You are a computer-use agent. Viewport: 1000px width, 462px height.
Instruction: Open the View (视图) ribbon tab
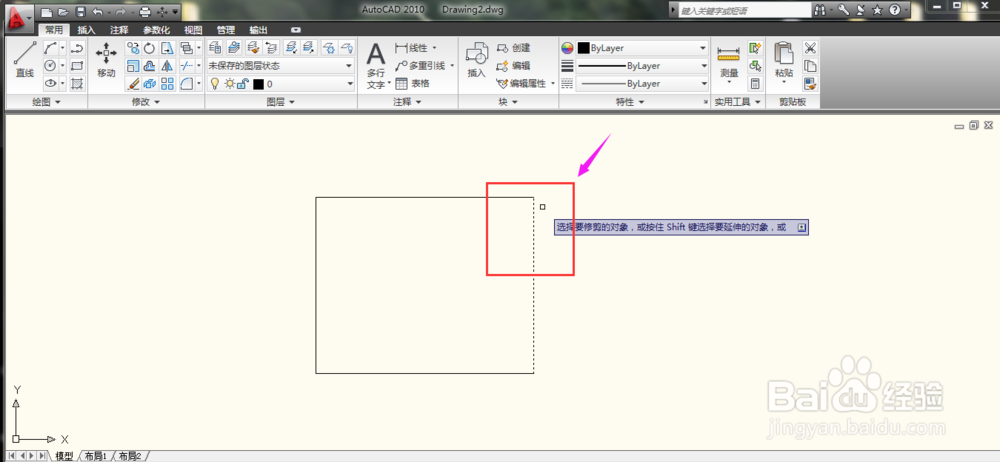point(193,30)
